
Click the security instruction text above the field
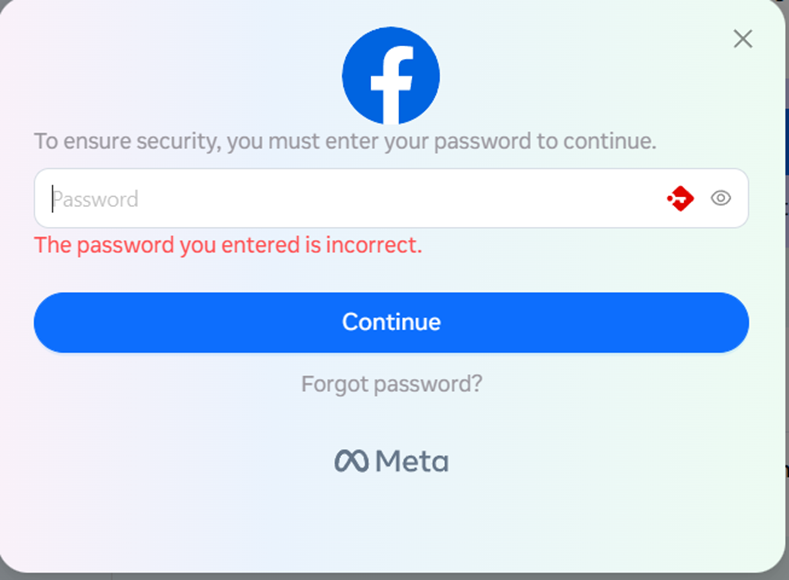coord(345,141)
